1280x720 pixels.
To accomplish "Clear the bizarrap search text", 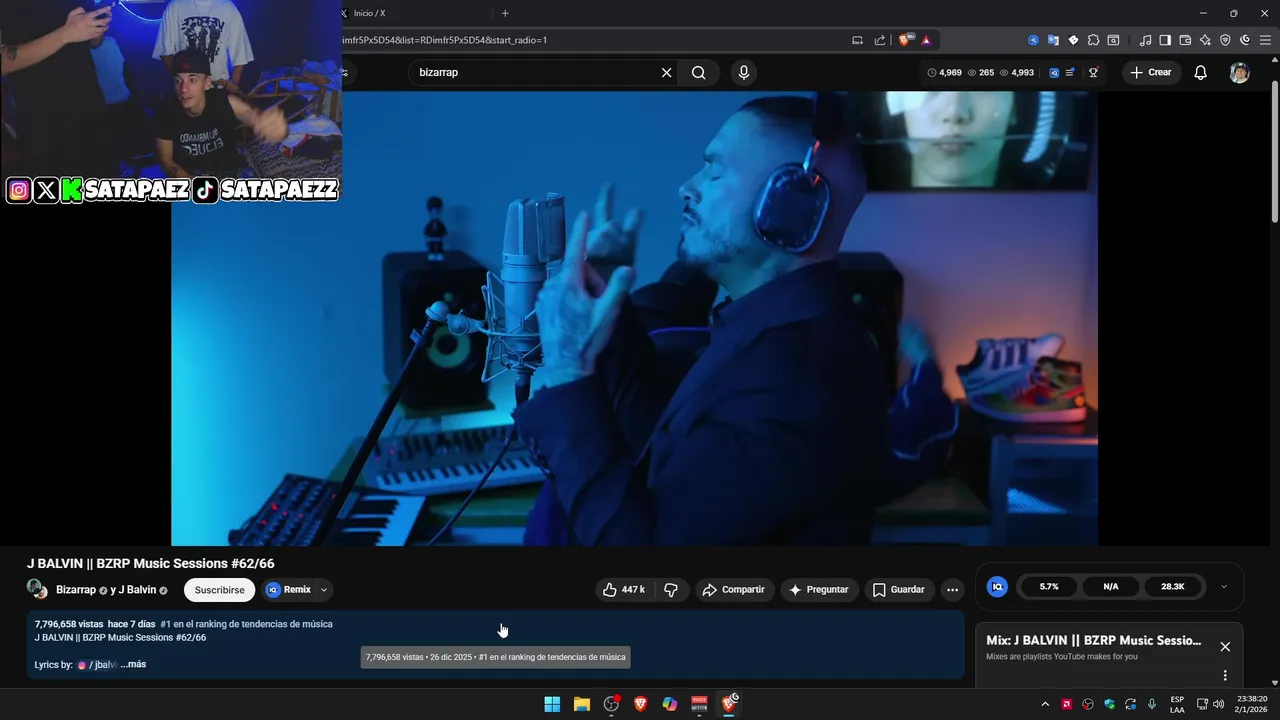I will coord(666,72).
